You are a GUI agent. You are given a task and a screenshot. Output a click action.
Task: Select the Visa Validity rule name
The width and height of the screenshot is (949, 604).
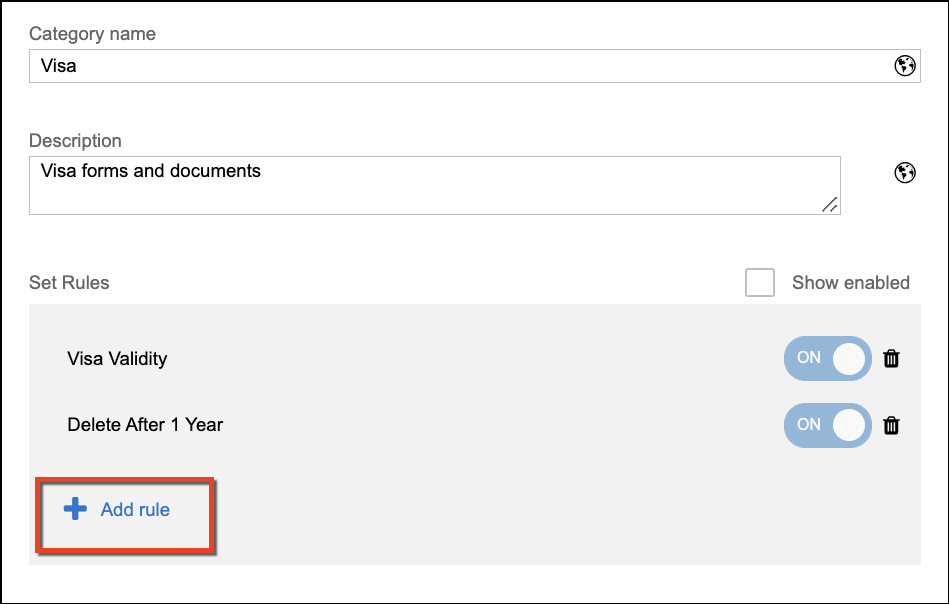[117, 358]
